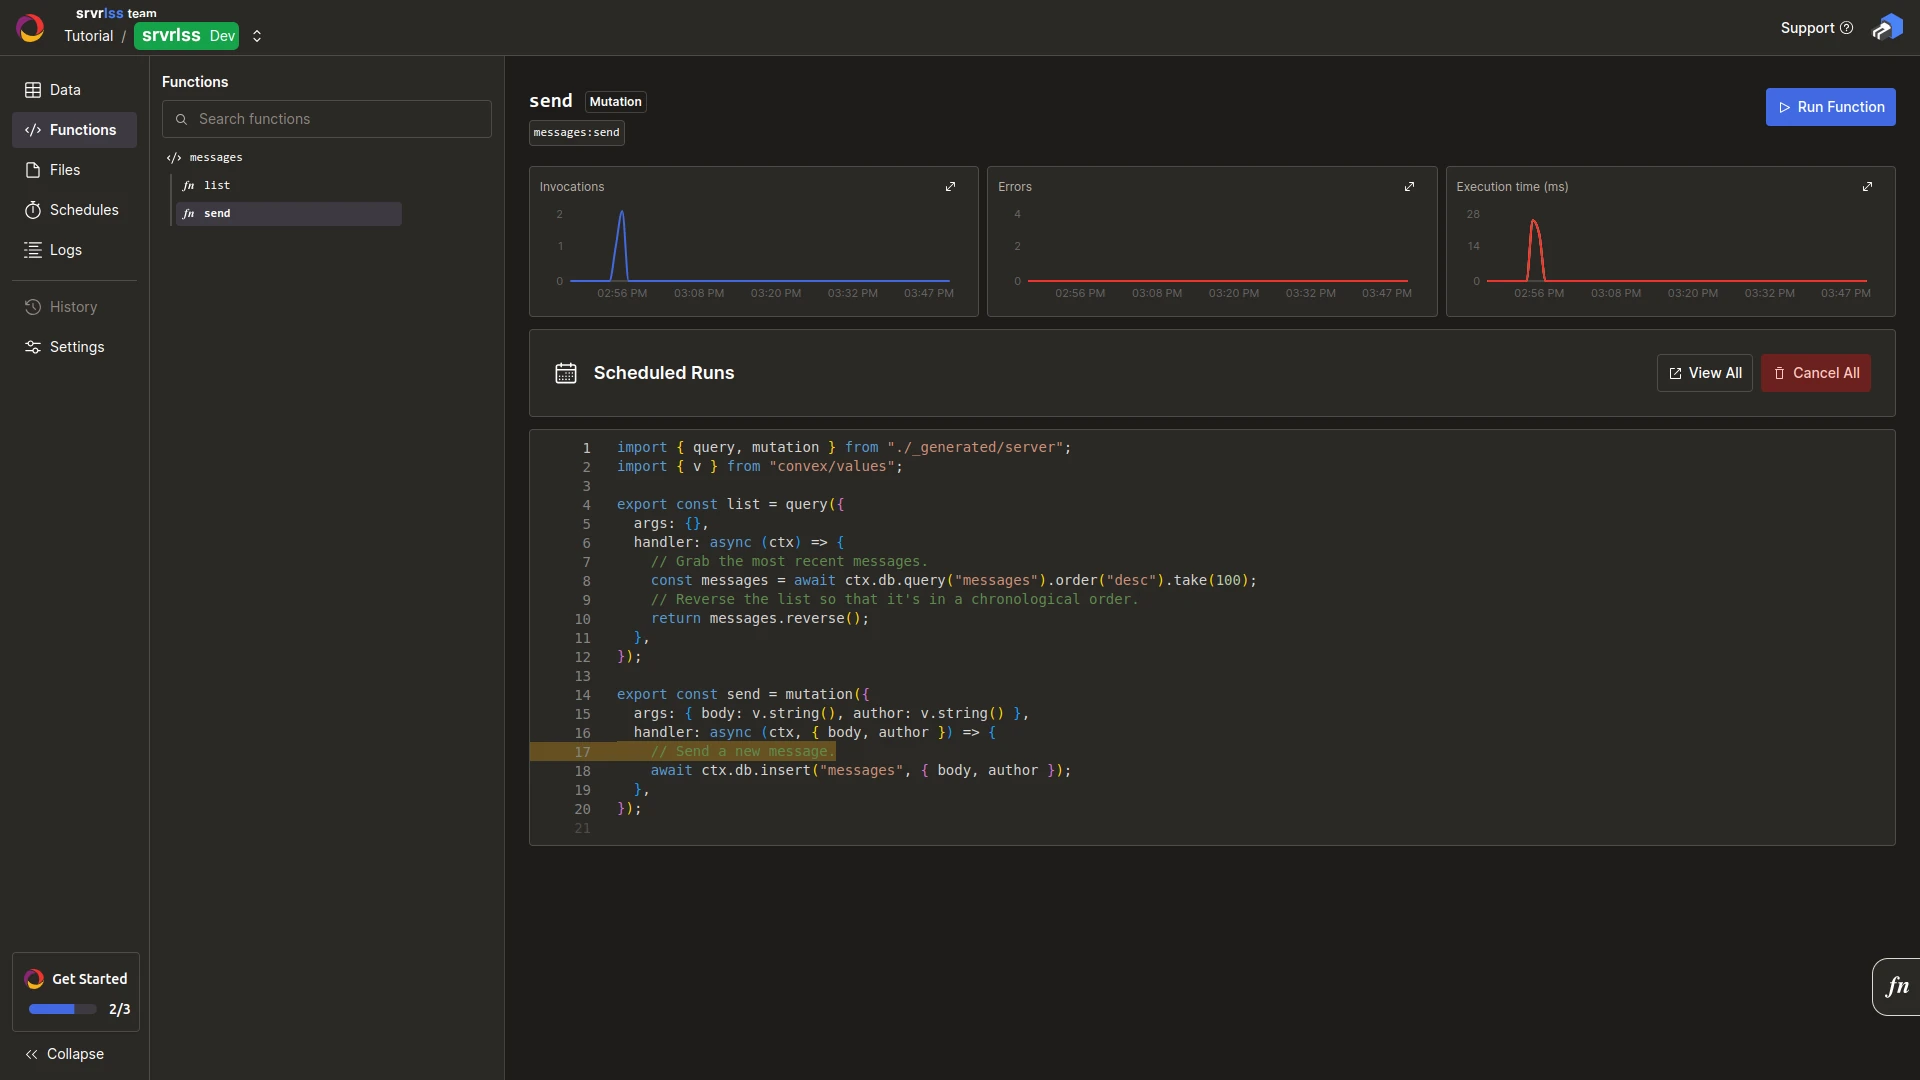Click line 18 ctx.db.insert code
Viewport: 1920px width, 1080px height.
point(861,771)
